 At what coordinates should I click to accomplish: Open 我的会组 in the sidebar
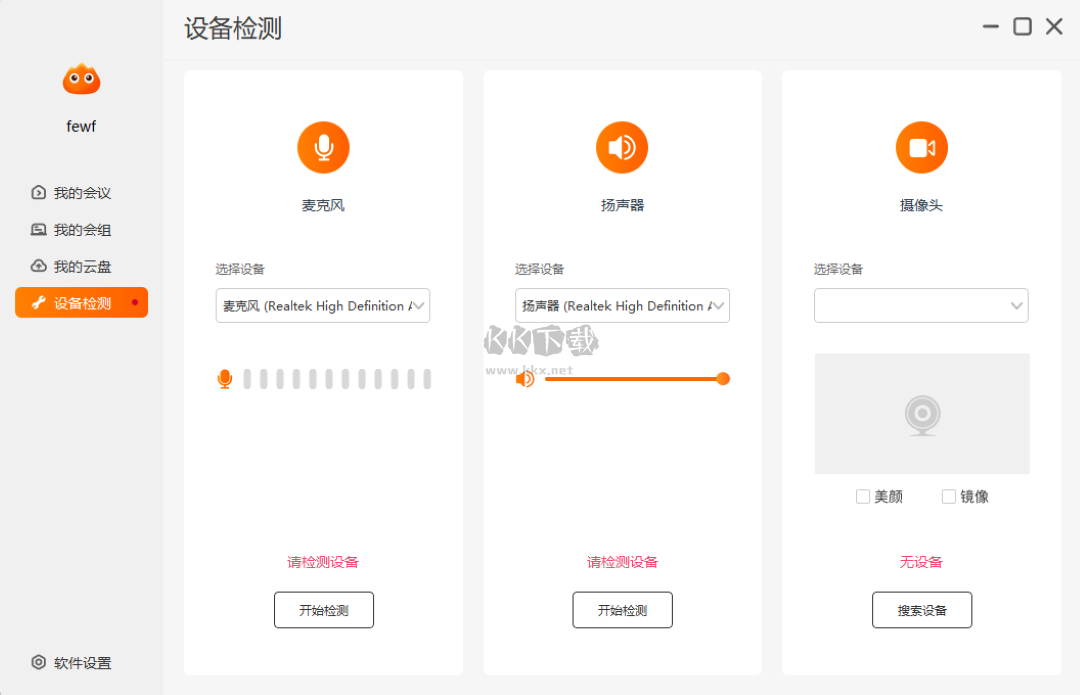coord(70,229)
